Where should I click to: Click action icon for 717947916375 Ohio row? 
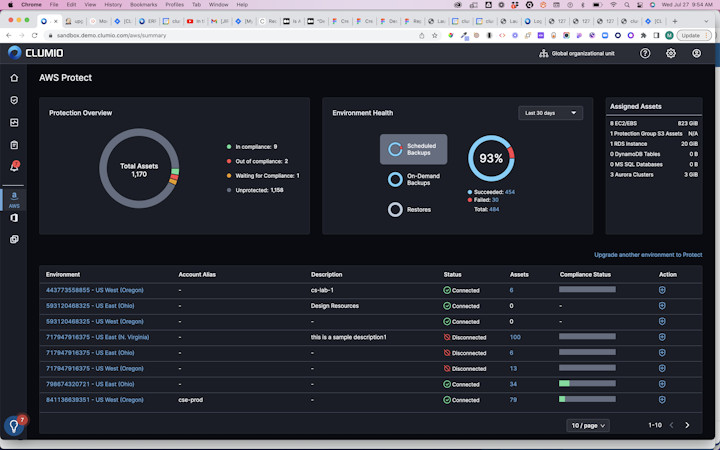tap(662, 353)
